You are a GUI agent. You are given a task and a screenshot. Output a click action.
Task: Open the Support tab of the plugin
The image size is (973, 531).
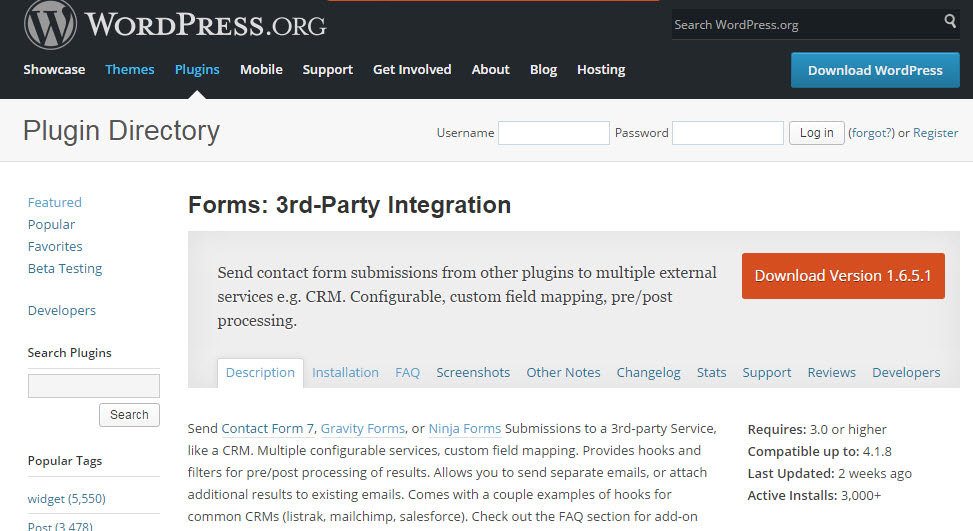[x=766, y=373]
